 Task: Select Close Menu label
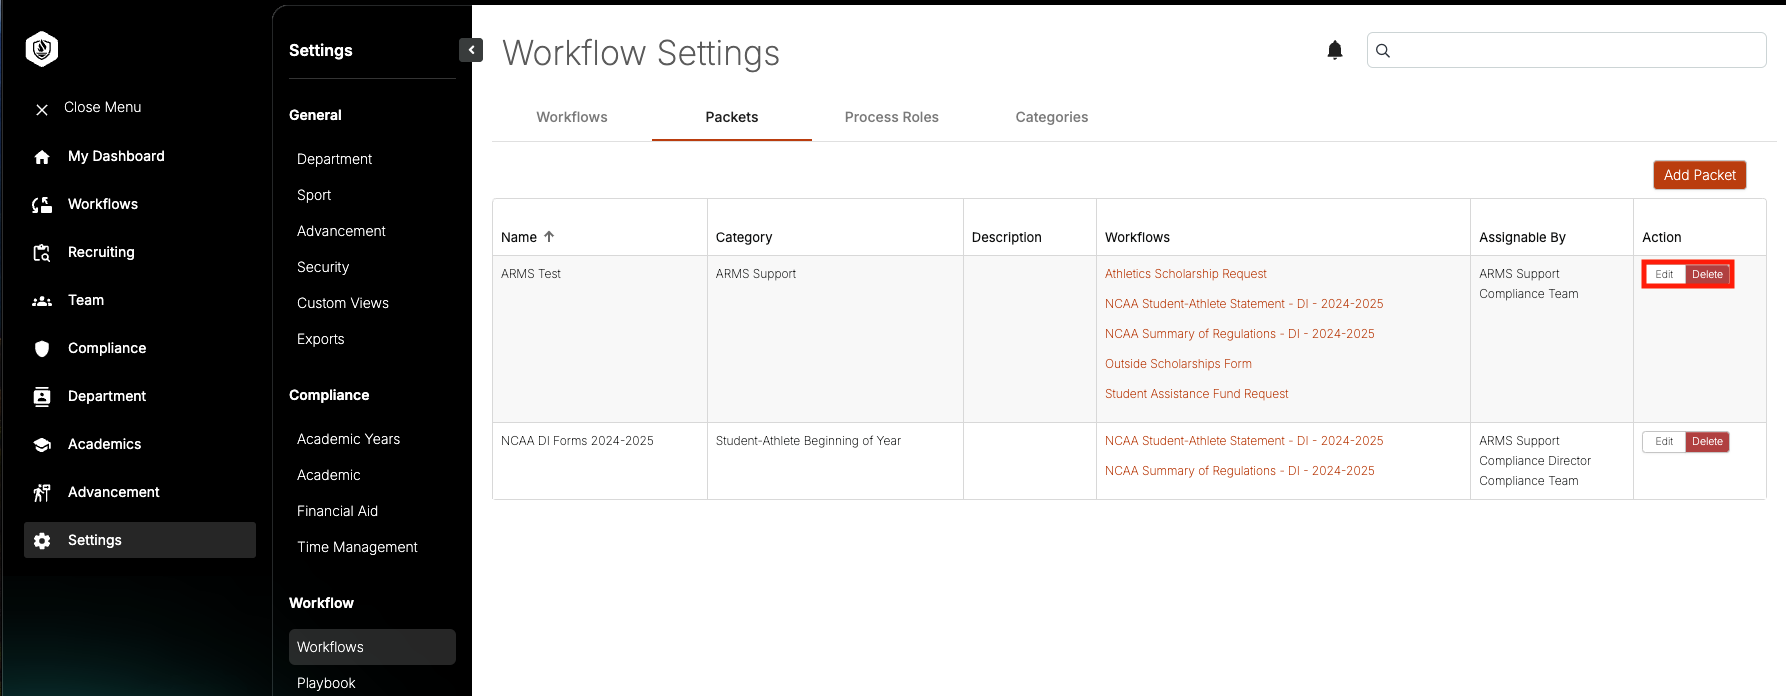tap(103, 107)
